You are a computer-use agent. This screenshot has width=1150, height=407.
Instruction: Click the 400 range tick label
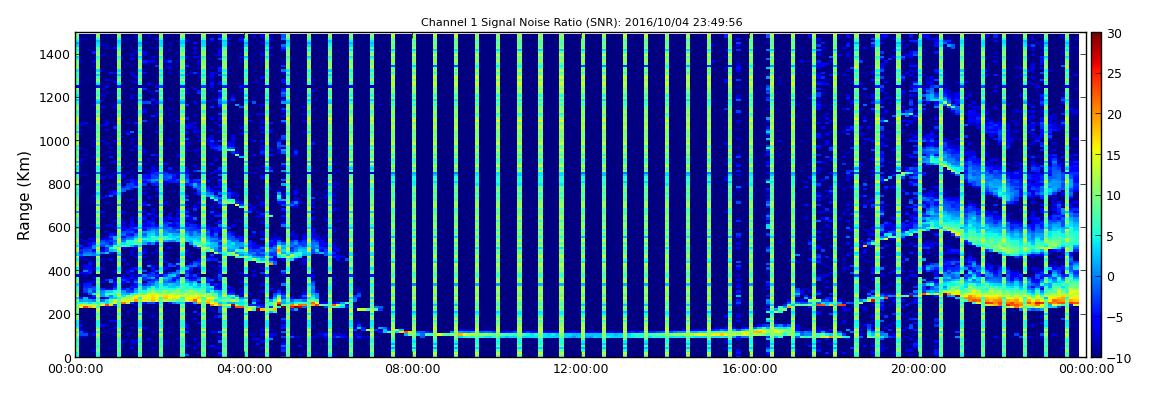point(59,271)
